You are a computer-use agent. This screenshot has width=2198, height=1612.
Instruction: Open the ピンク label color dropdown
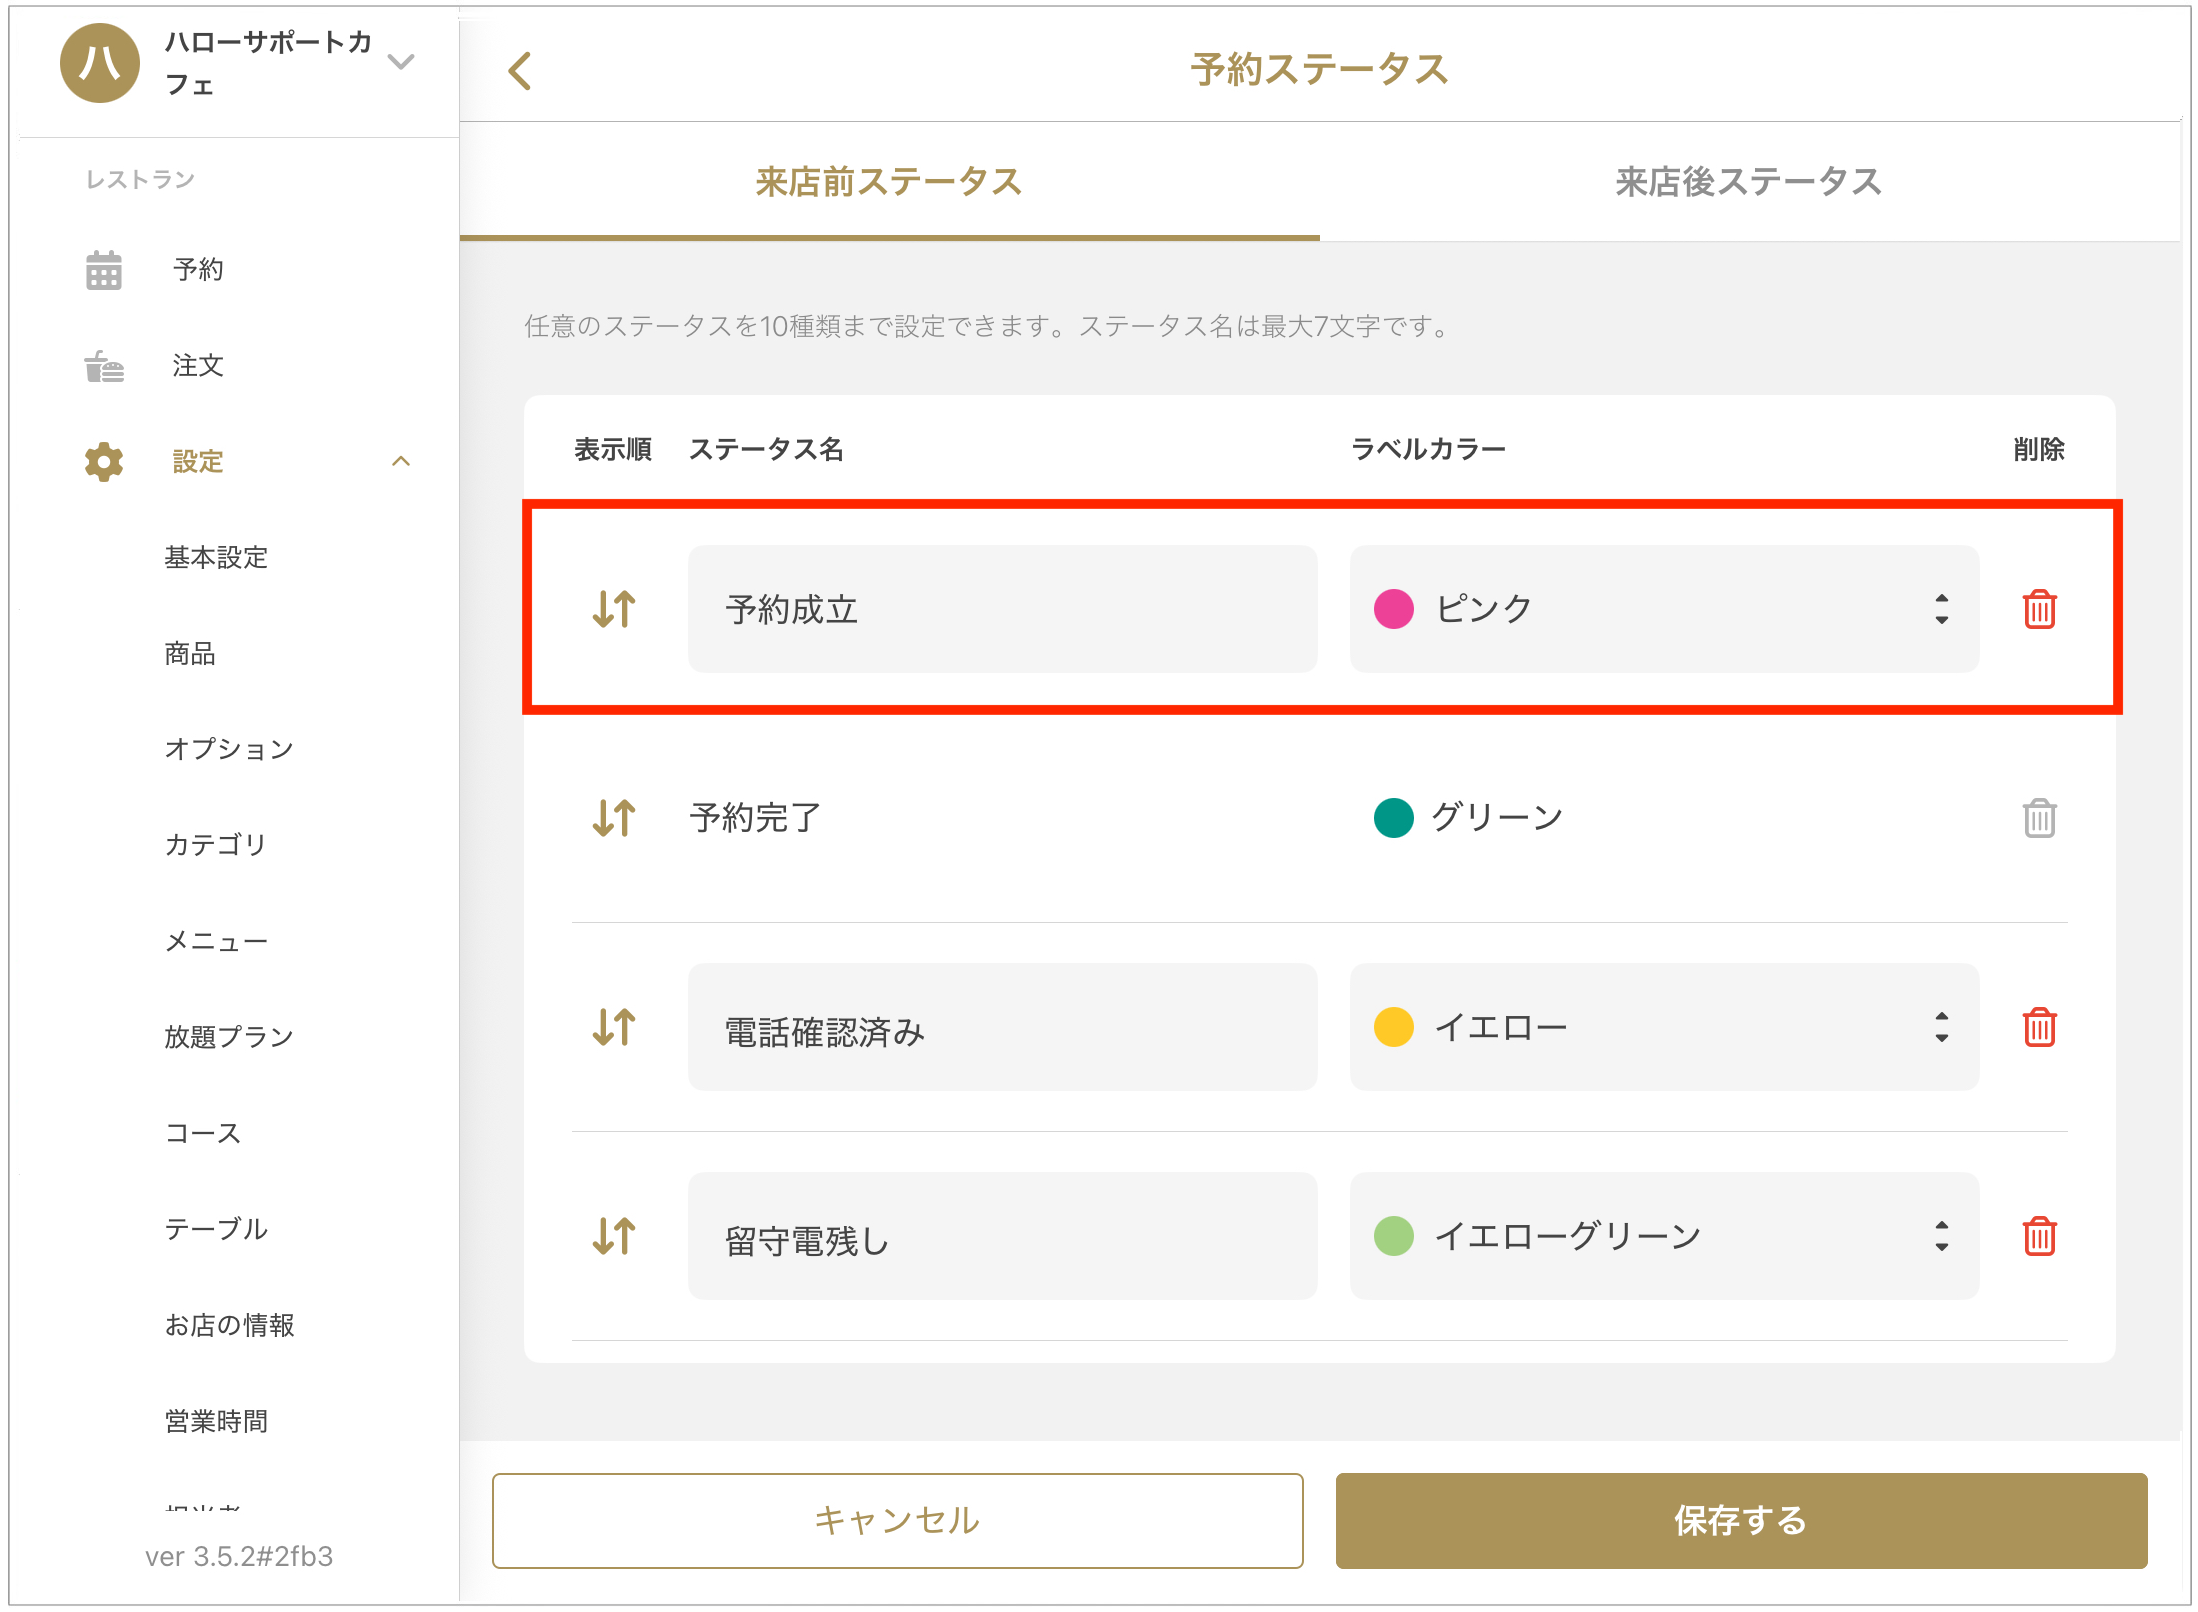(1663, 609)
